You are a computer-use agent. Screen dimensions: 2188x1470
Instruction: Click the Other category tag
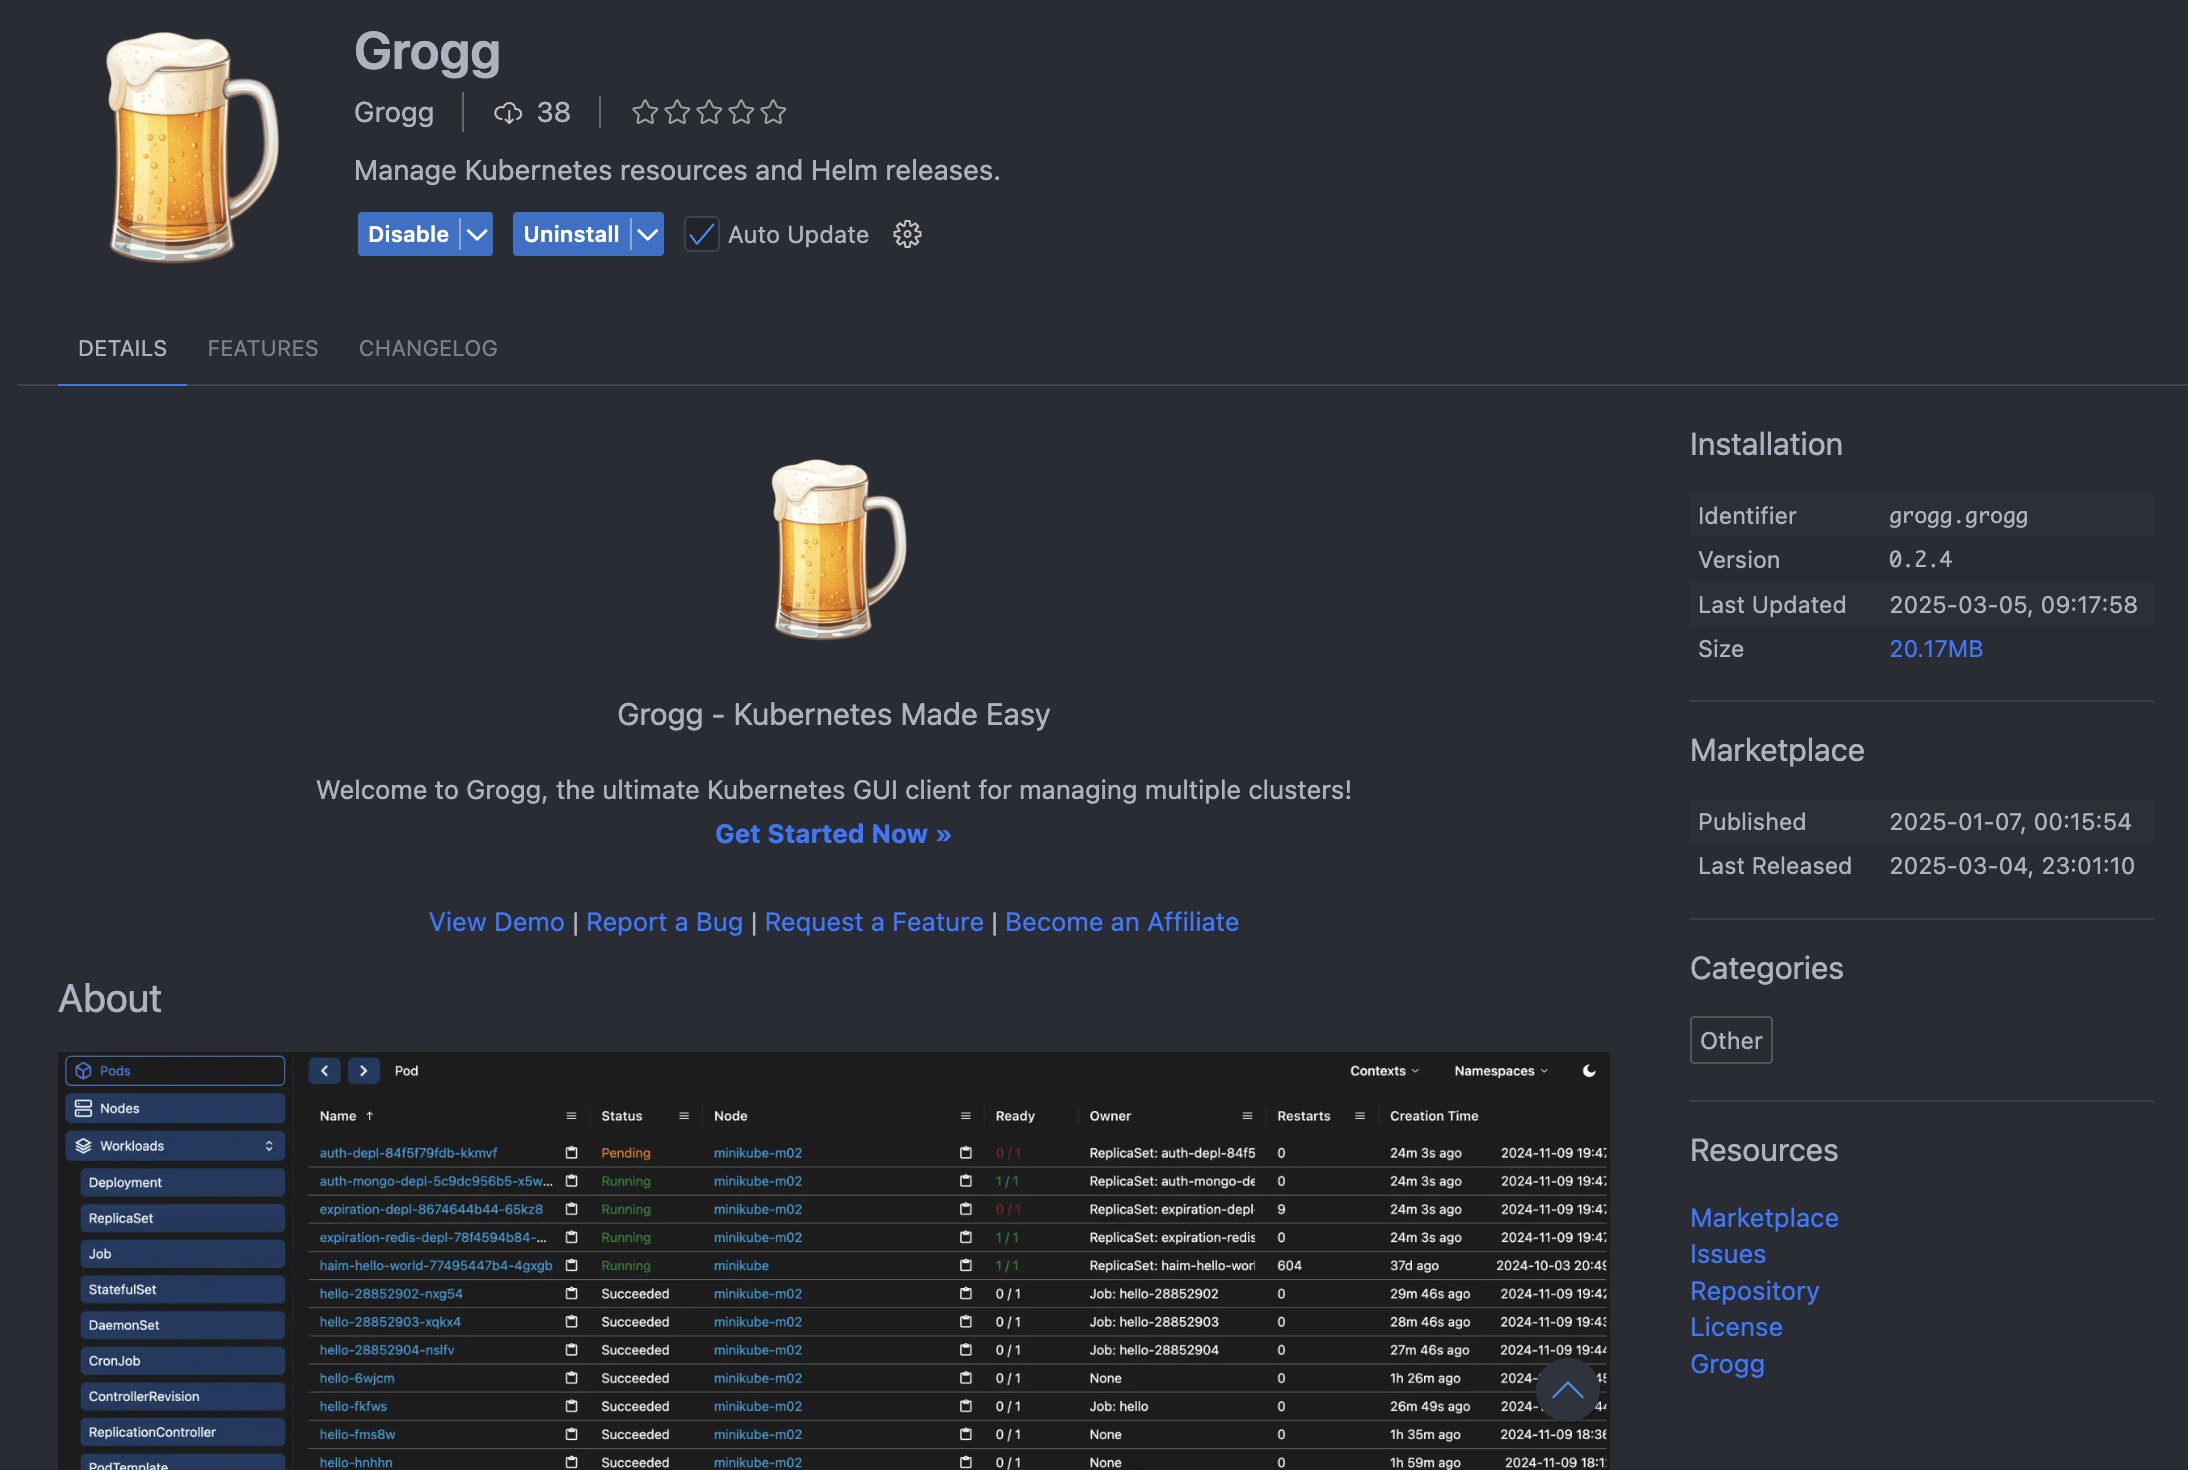1731,1040
